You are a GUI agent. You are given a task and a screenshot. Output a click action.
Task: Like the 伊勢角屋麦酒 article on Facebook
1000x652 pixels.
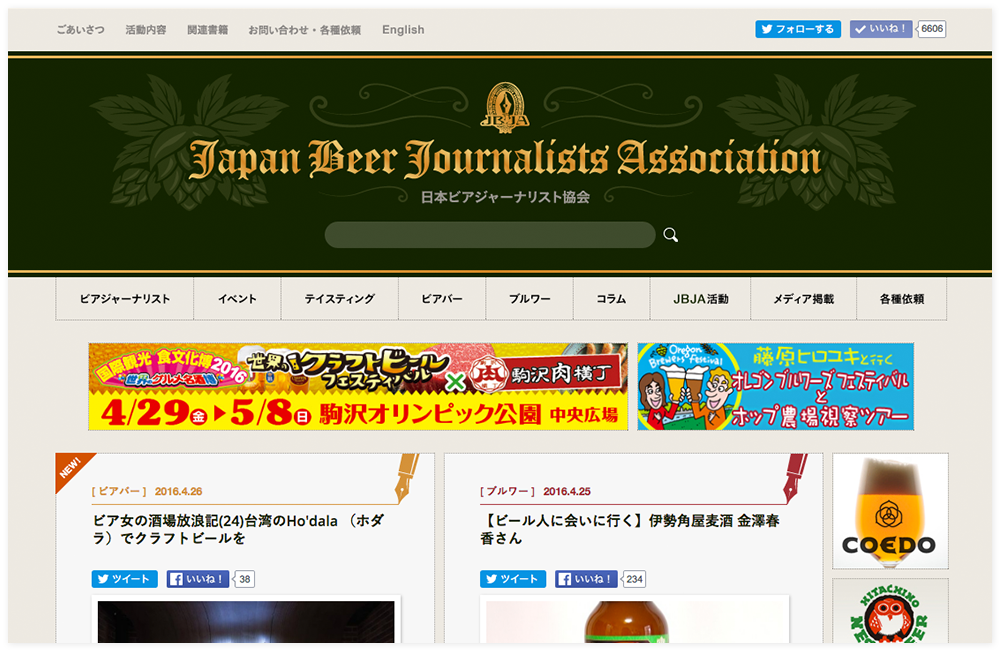586,579
